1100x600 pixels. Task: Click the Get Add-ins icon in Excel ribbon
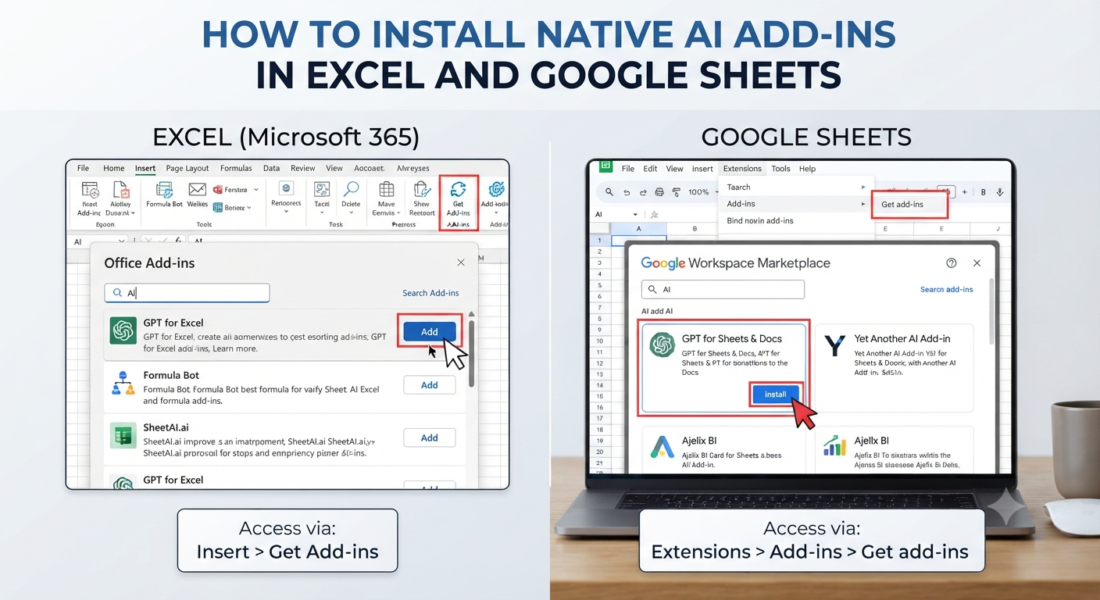[x=458, y=189]
